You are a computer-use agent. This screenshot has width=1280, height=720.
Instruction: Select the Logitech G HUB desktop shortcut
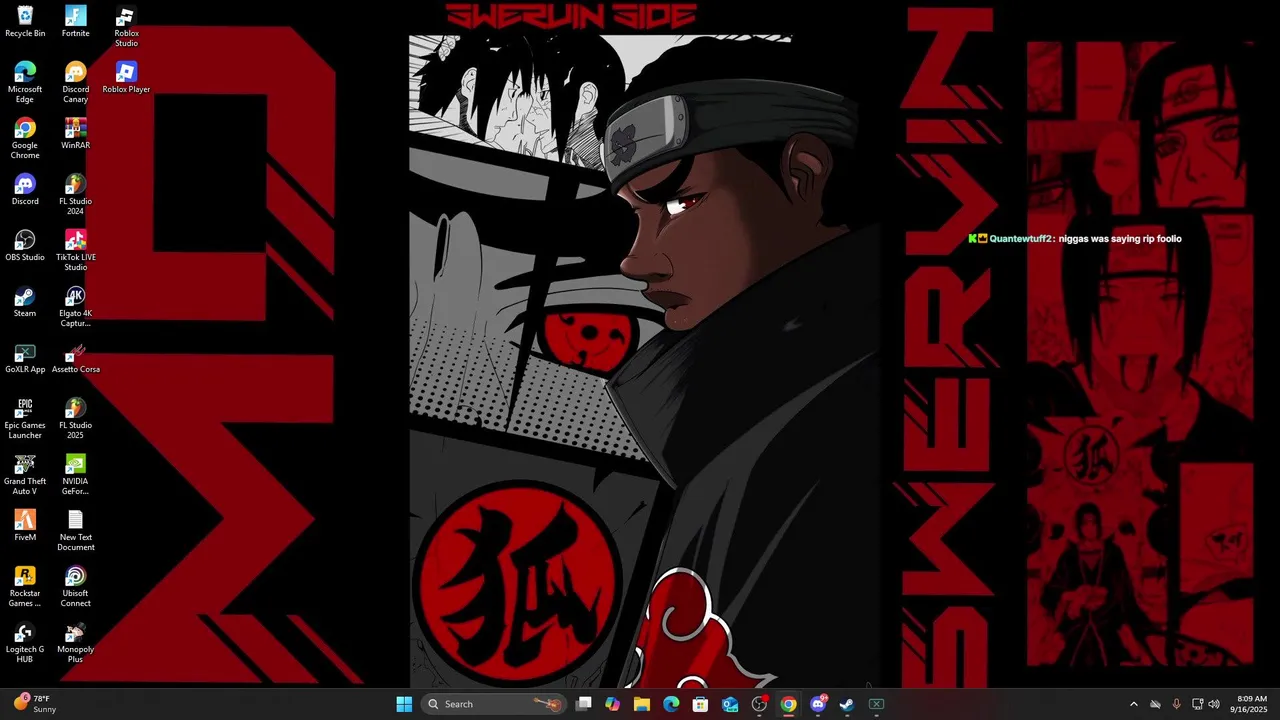click(25, 643)
